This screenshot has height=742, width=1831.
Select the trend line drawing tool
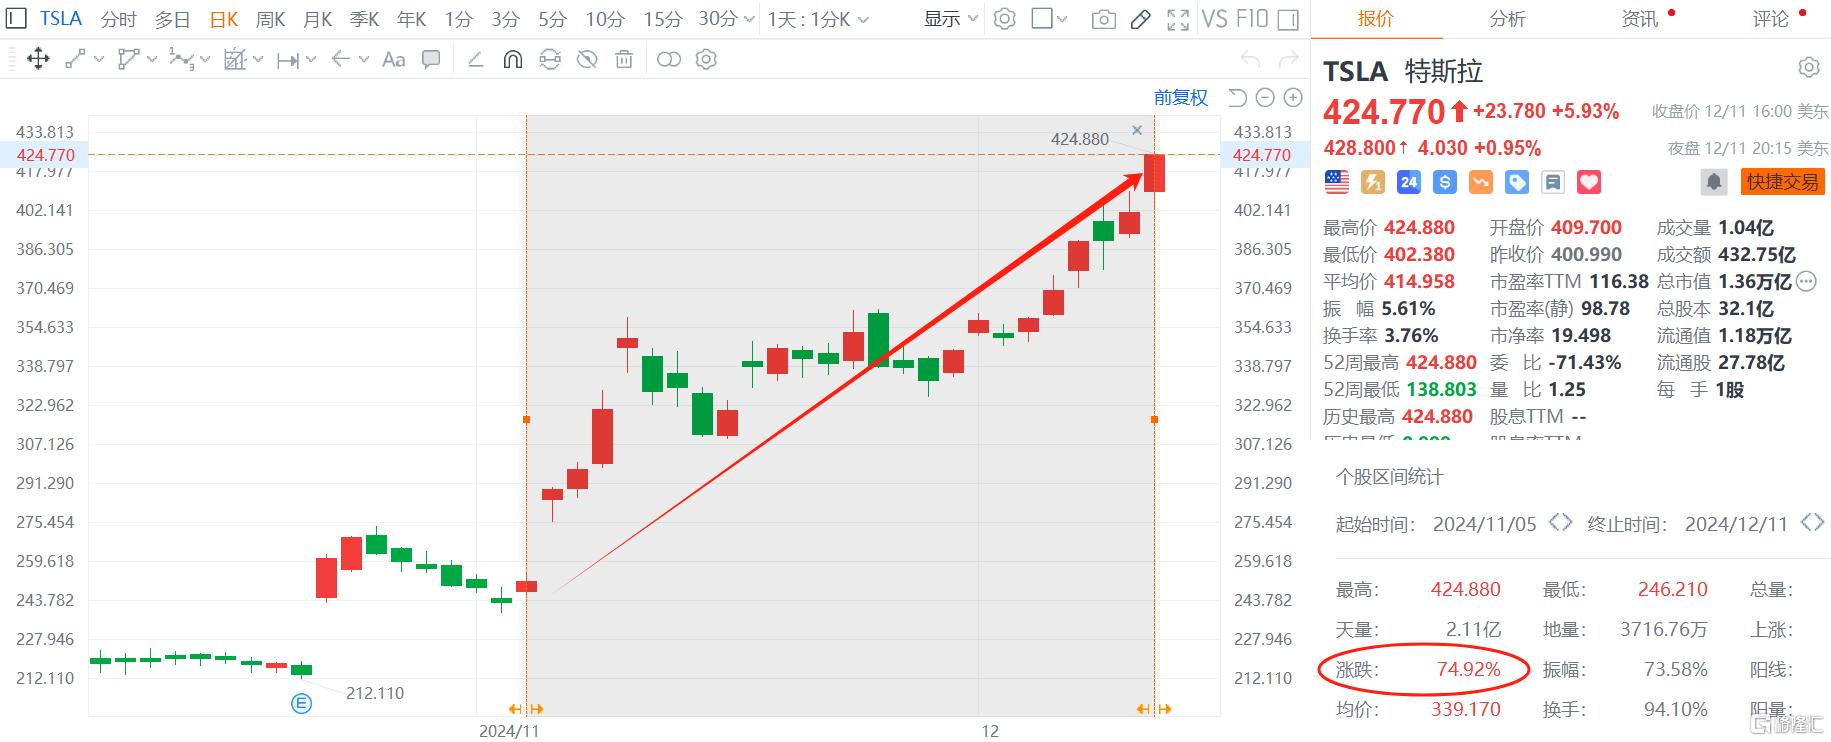[76, 59]
